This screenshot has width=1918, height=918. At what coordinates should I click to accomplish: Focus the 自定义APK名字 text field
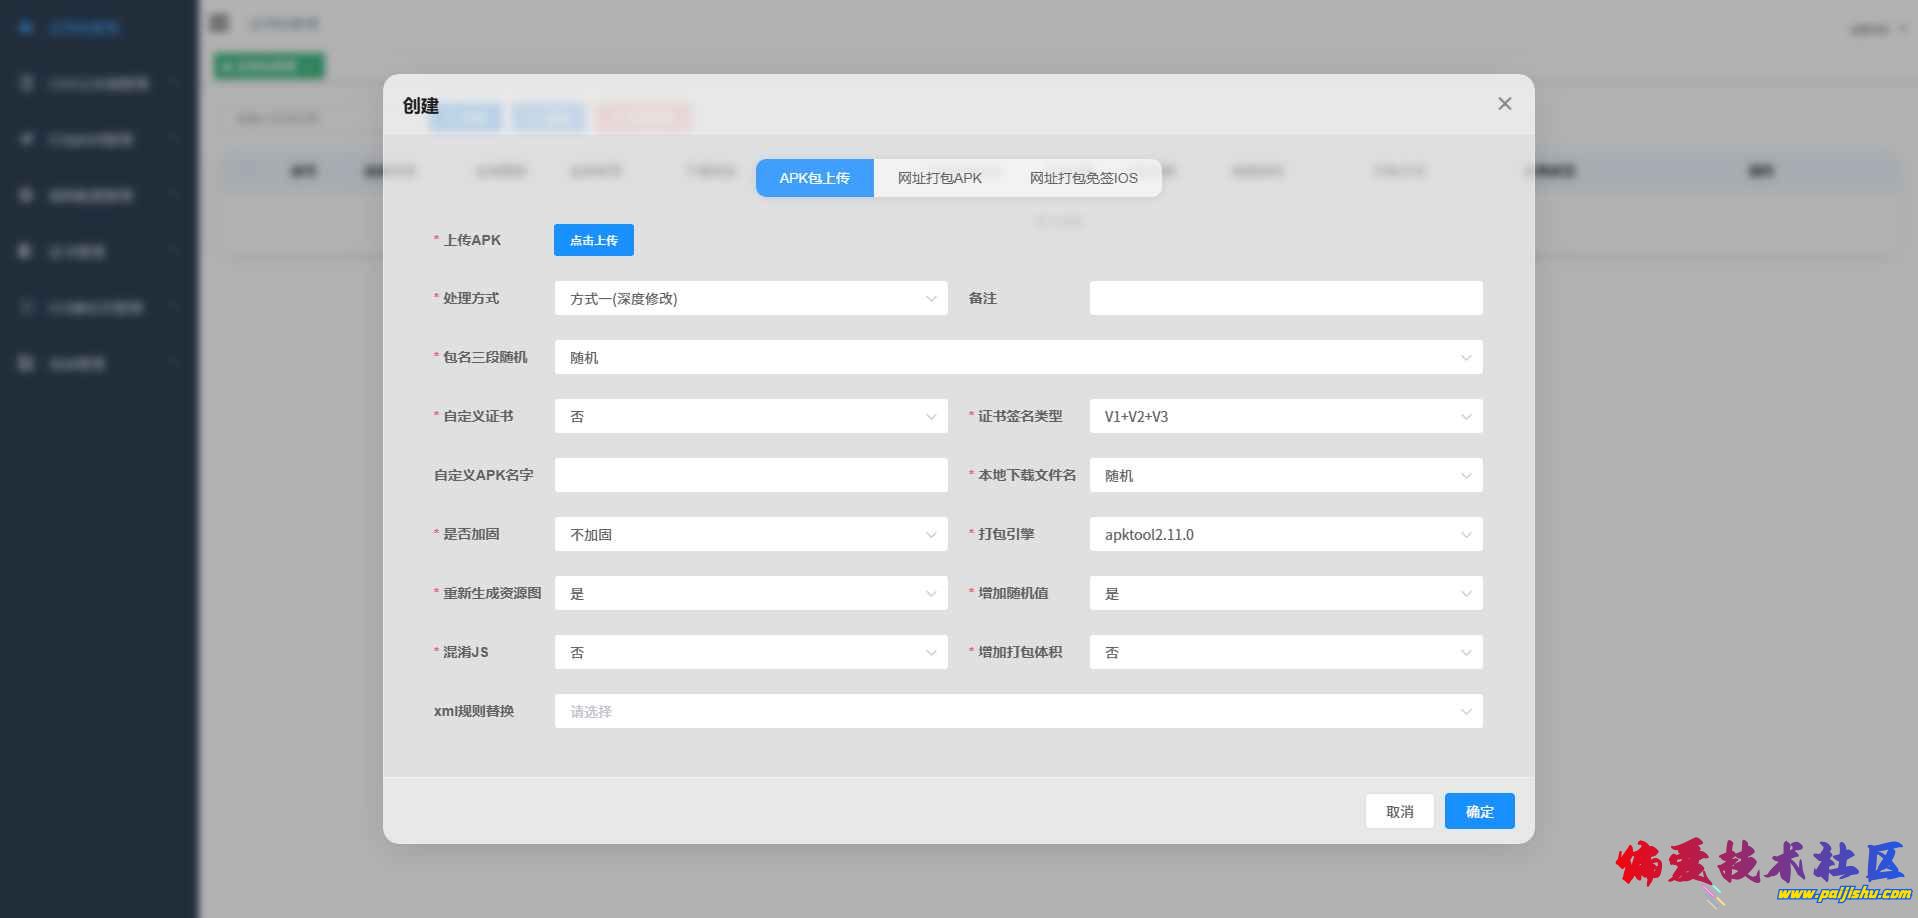[750, 475]
